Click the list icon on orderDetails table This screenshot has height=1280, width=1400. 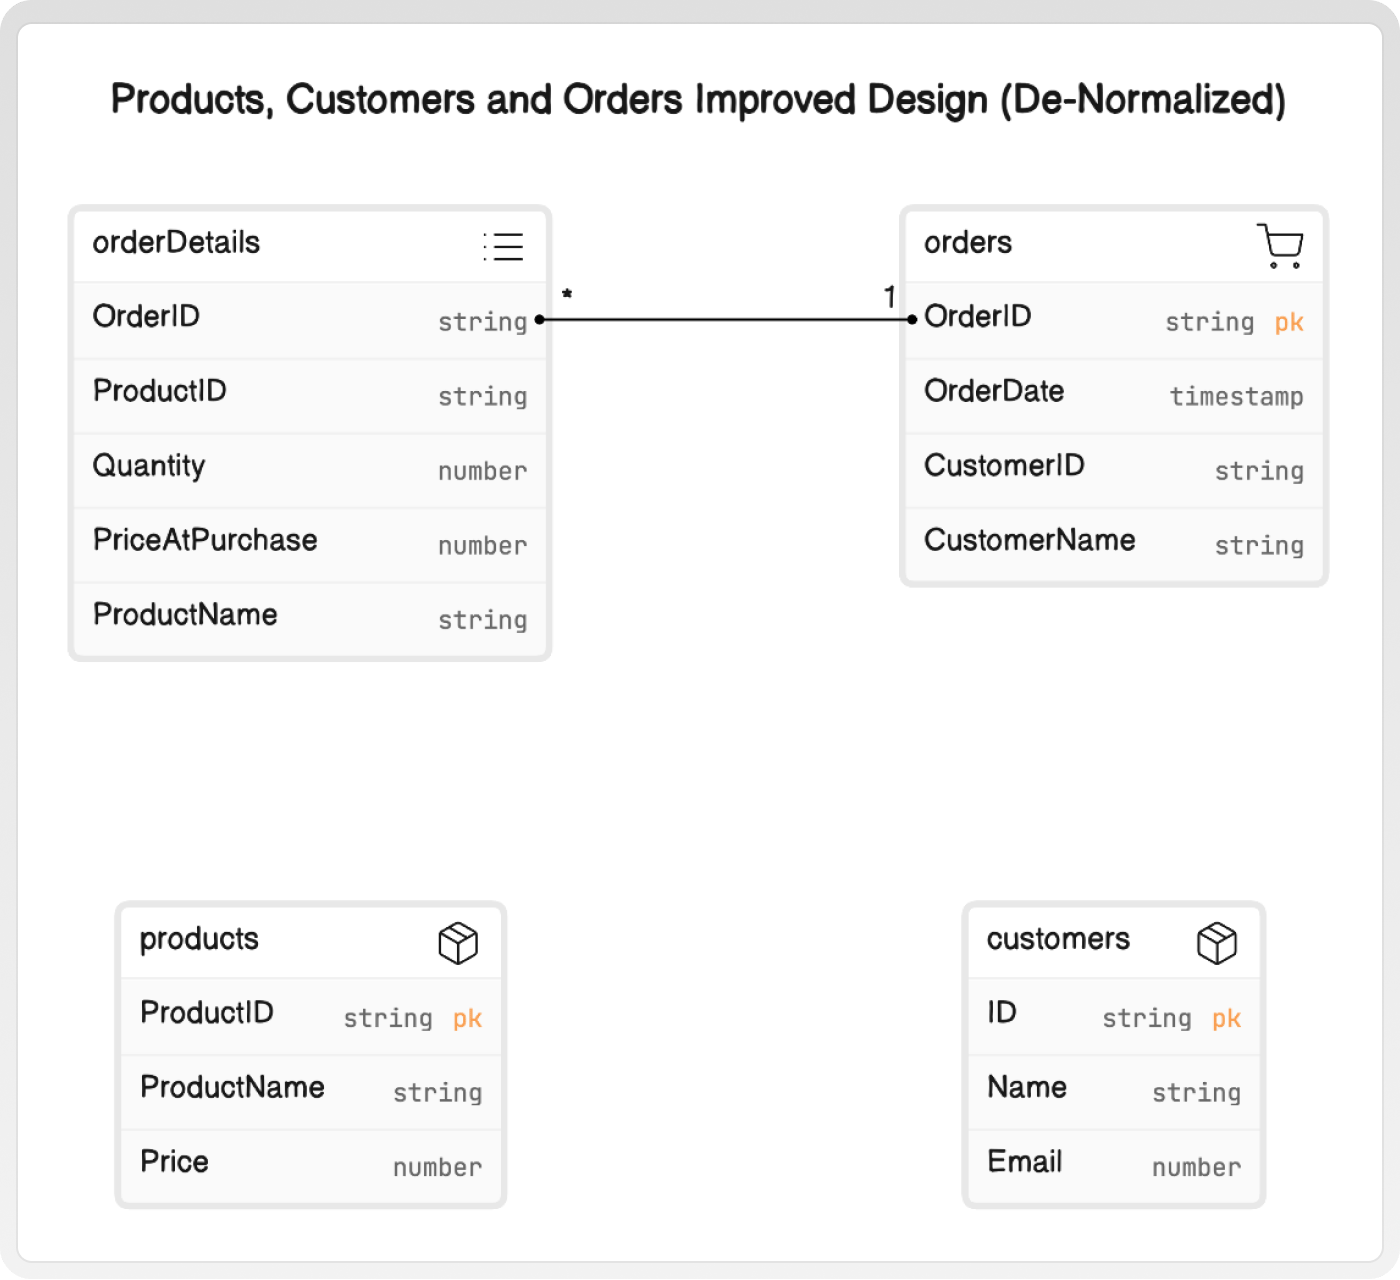[x=503, y=246]
